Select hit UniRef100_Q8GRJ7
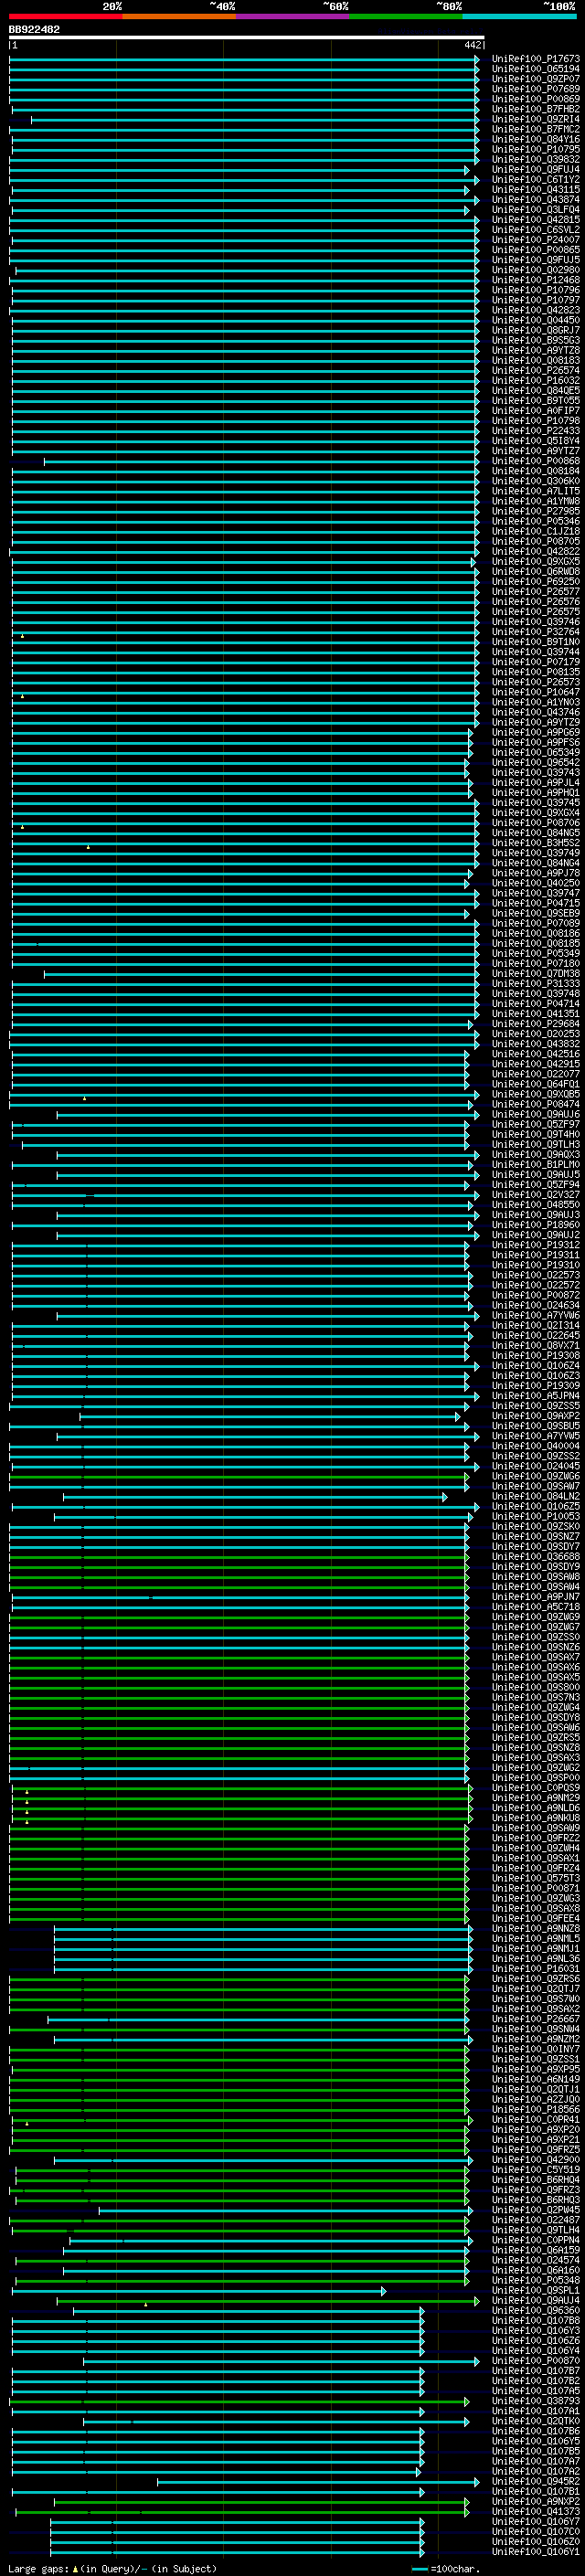Image resolution: width=585 pixels, height=2576 pixels. 536,330
